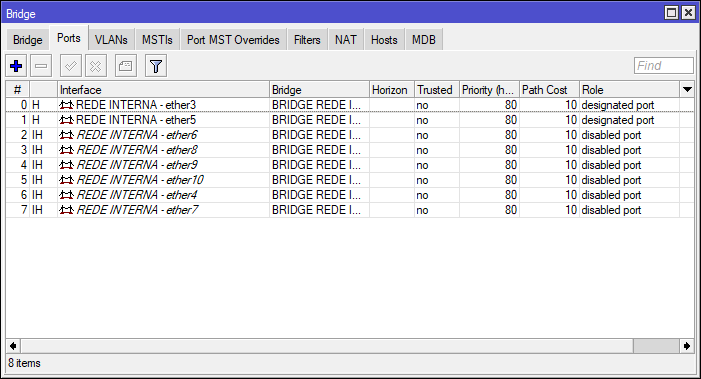Sort by Bridge column header
701x379 pixels.
(x=320, y=90)
